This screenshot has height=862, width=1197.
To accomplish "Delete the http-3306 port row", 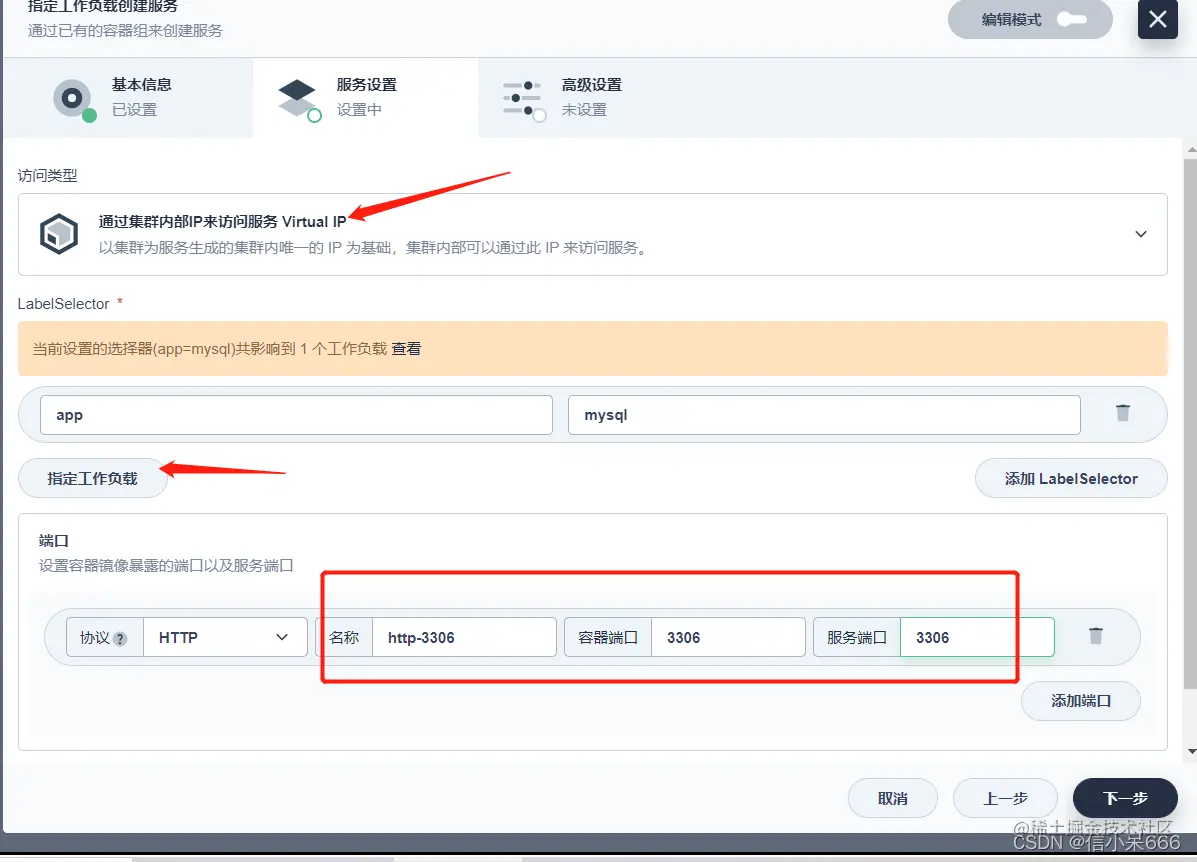I will [1095, 636].
